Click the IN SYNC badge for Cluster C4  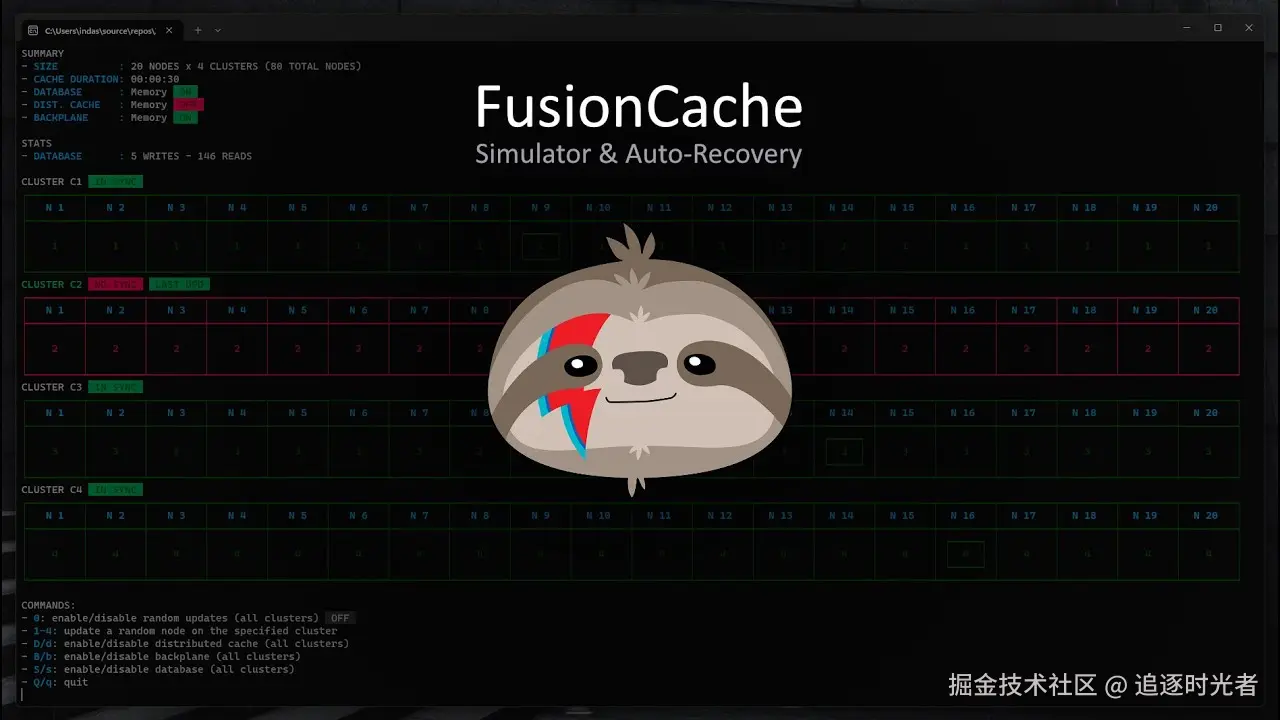(x=116, y=490)
